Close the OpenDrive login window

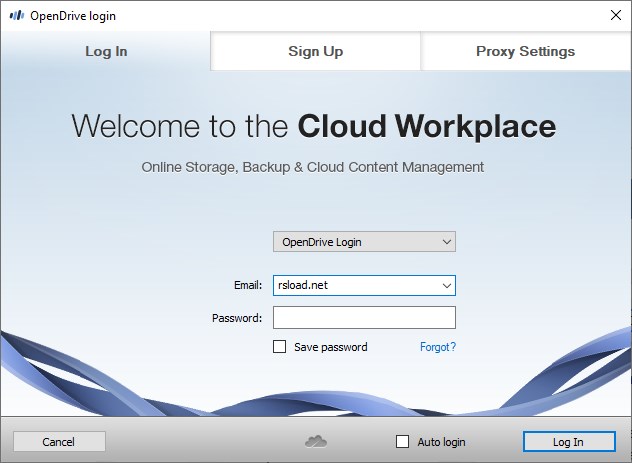coord(615,15)
